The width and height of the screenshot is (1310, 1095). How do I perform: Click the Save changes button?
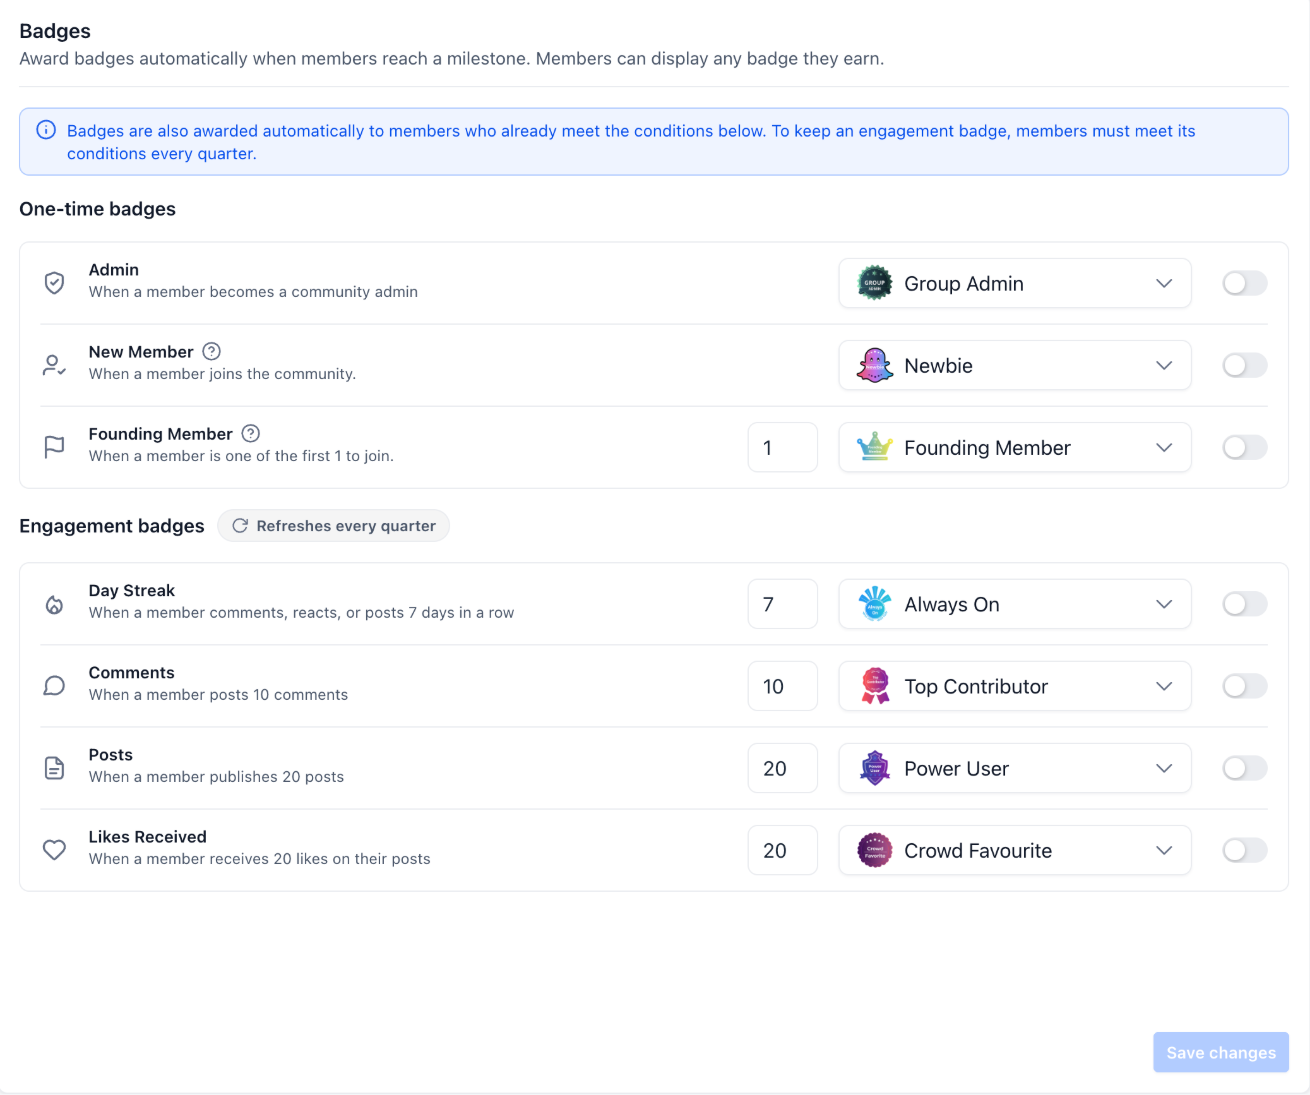1221,1052
